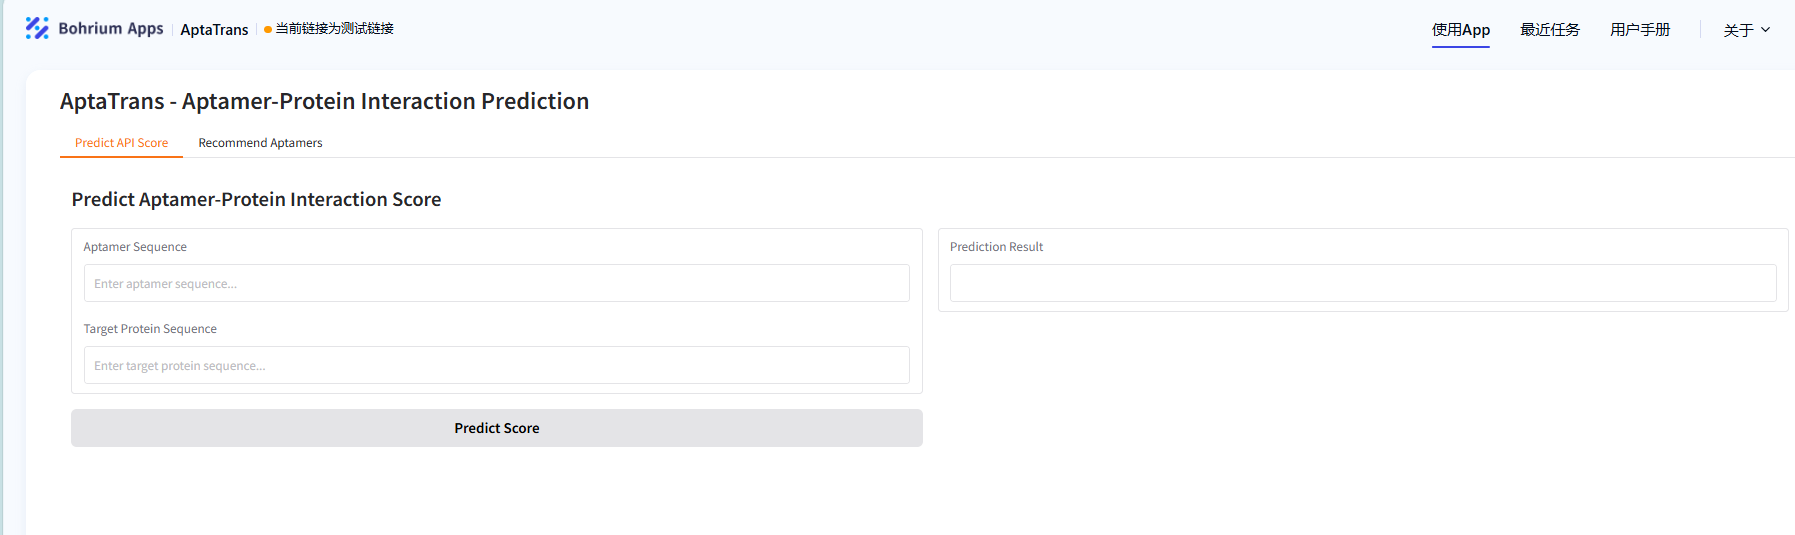Open the 用户手册 user manual
1795x535 pixels.
click(1640, 30)
